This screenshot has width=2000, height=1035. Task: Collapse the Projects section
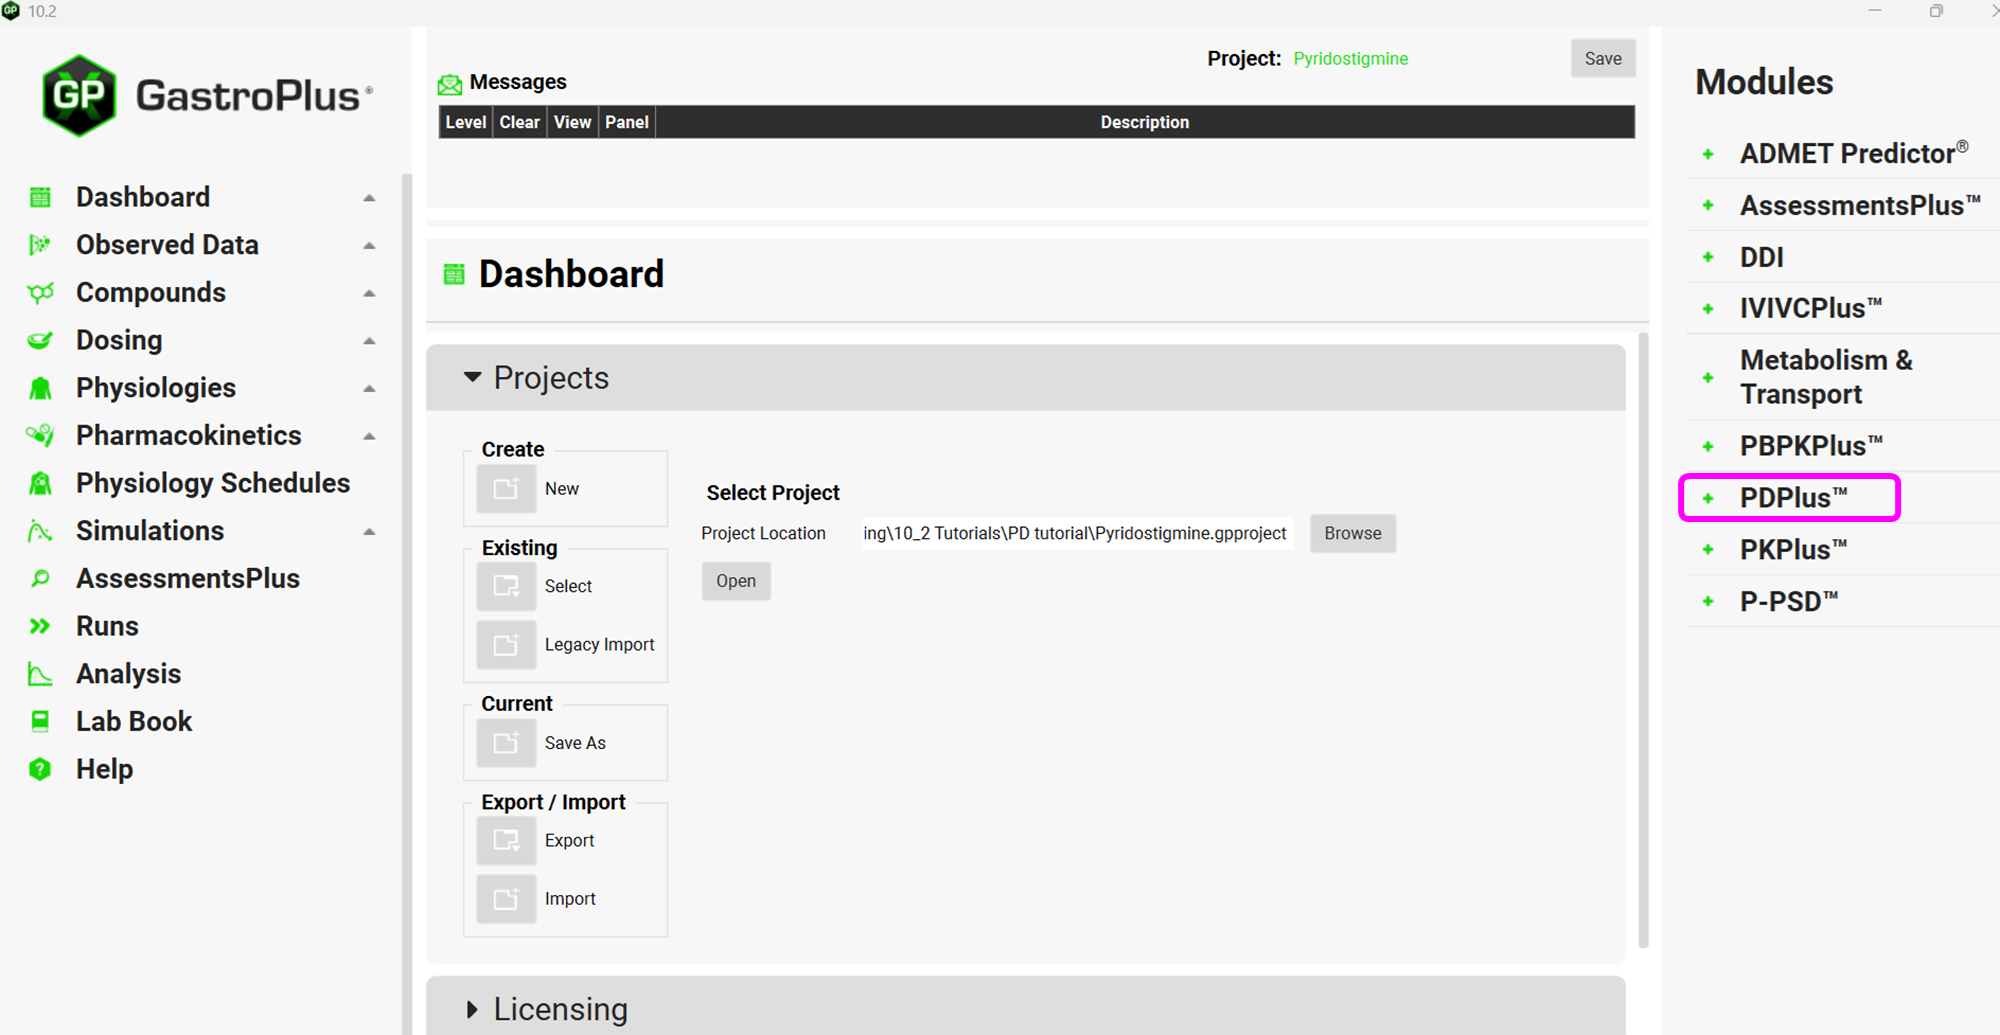coord(472,378)
